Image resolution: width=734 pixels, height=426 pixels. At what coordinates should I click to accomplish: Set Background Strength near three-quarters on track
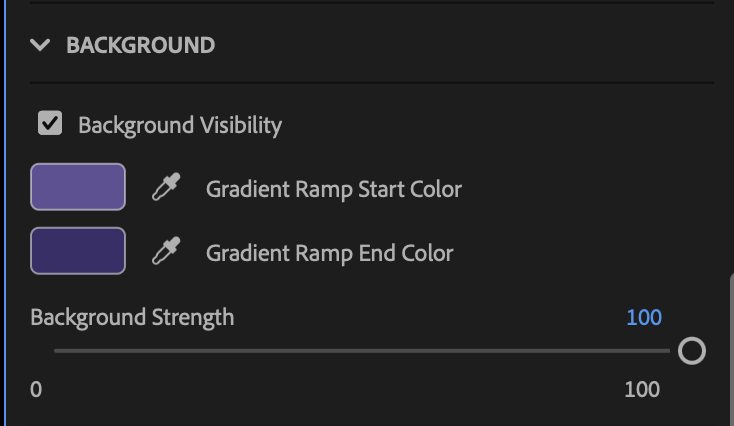[516, 351]
